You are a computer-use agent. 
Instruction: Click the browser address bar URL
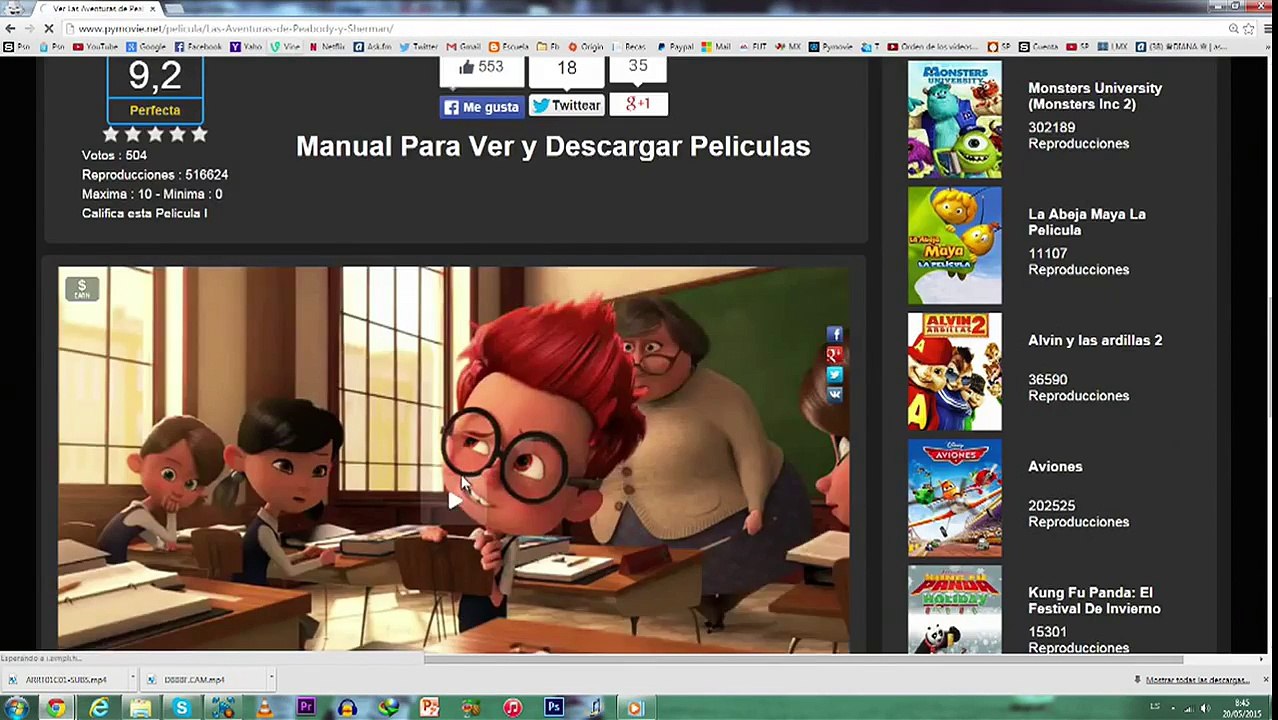coord(235,28)
